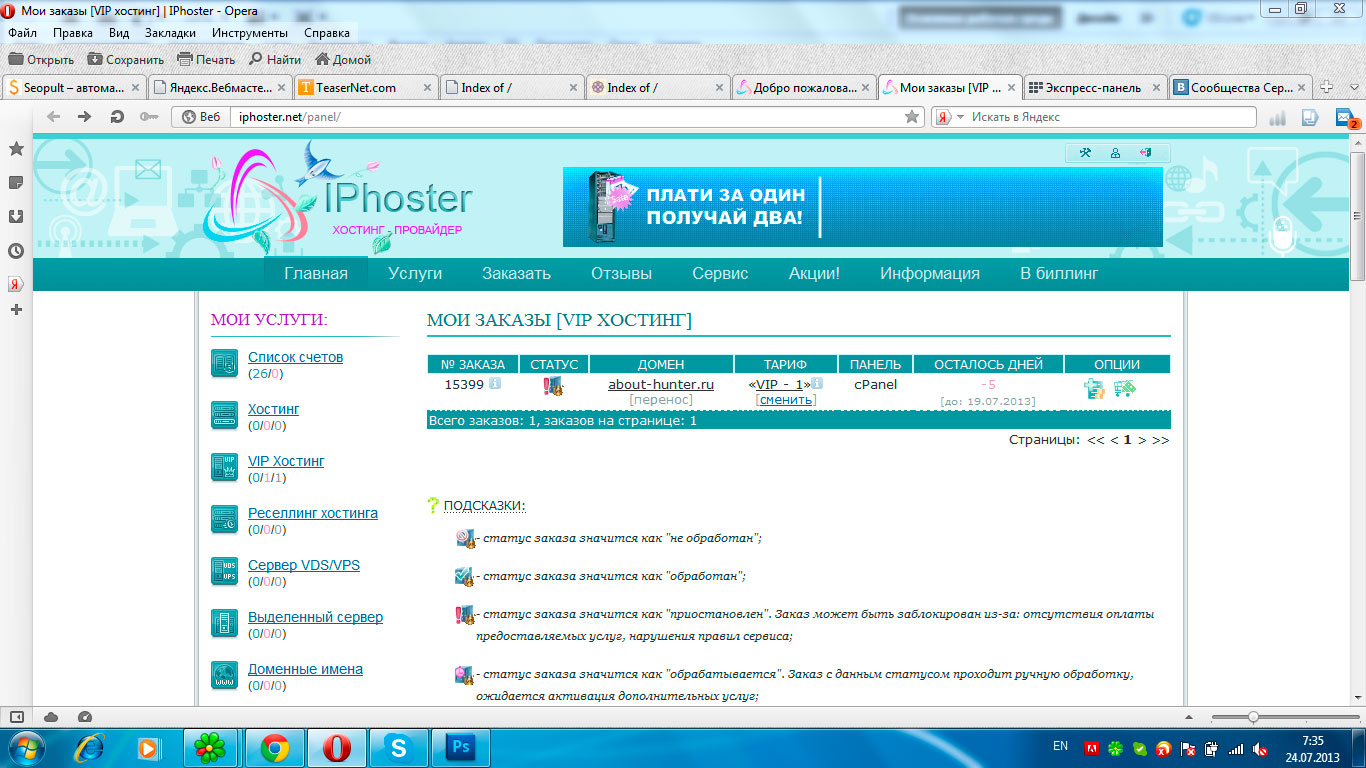Open Skype from the taskbar

coord(399,747)
